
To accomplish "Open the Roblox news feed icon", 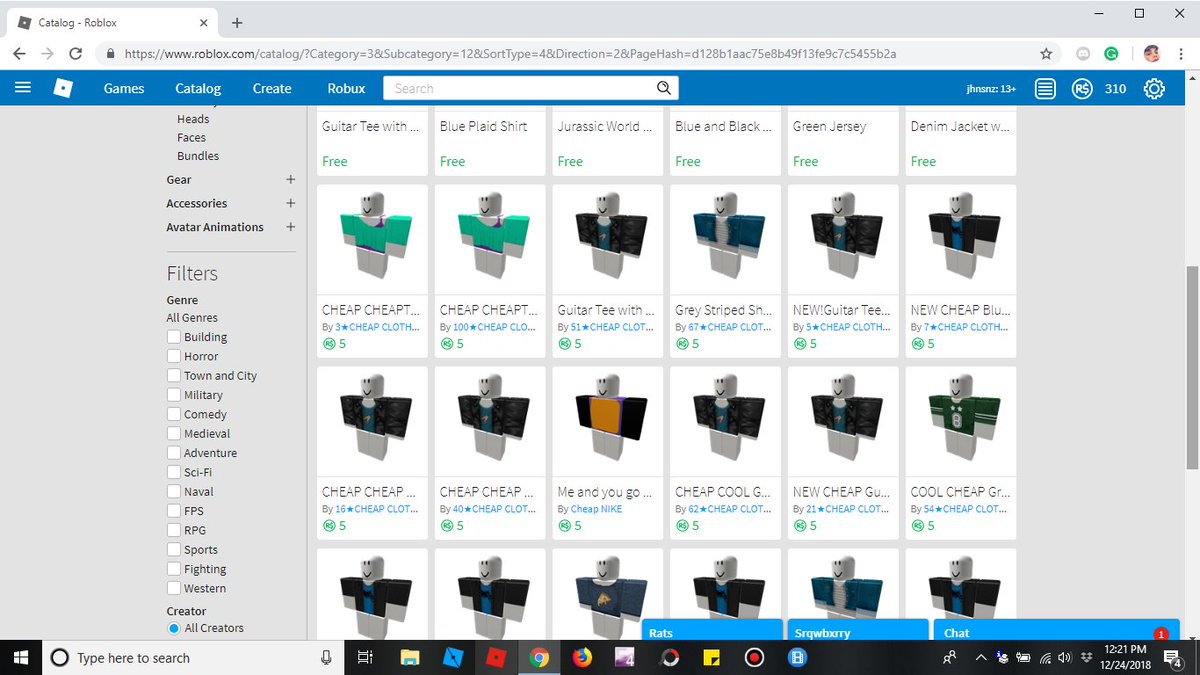I will (x=1045, y=88).
